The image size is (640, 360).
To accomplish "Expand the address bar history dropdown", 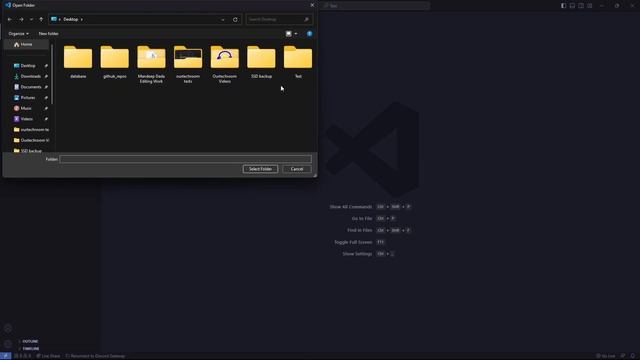I will tap(223, 19).
